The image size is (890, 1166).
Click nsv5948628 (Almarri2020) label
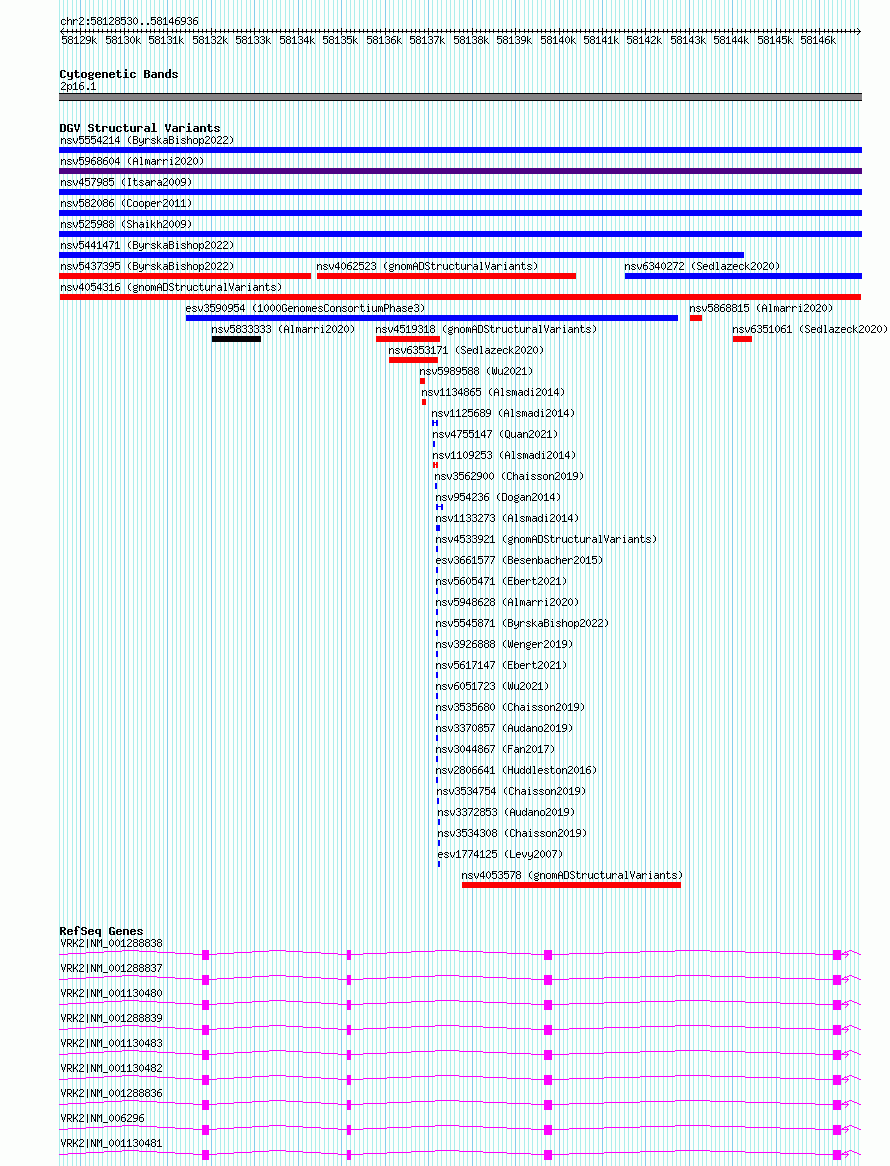pyautogui.click(x=507, y=602)
